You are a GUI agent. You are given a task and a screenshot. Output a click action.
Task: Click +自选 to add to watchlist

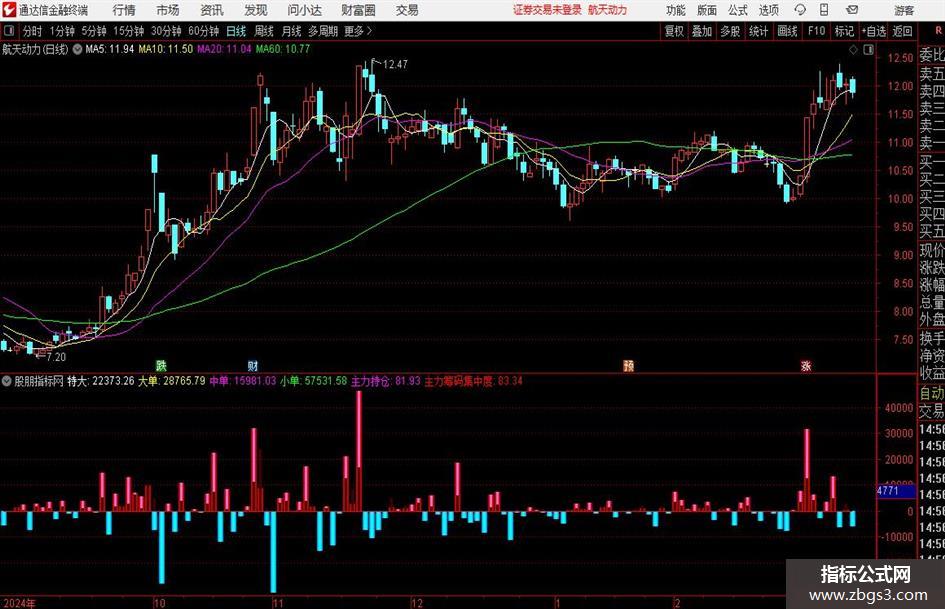(874, 31)
